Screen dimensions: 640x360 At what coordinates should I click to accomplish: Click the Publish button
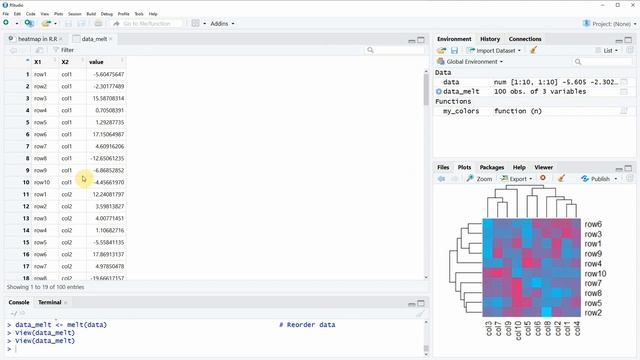pyautogui.click(x=596, y=179)
